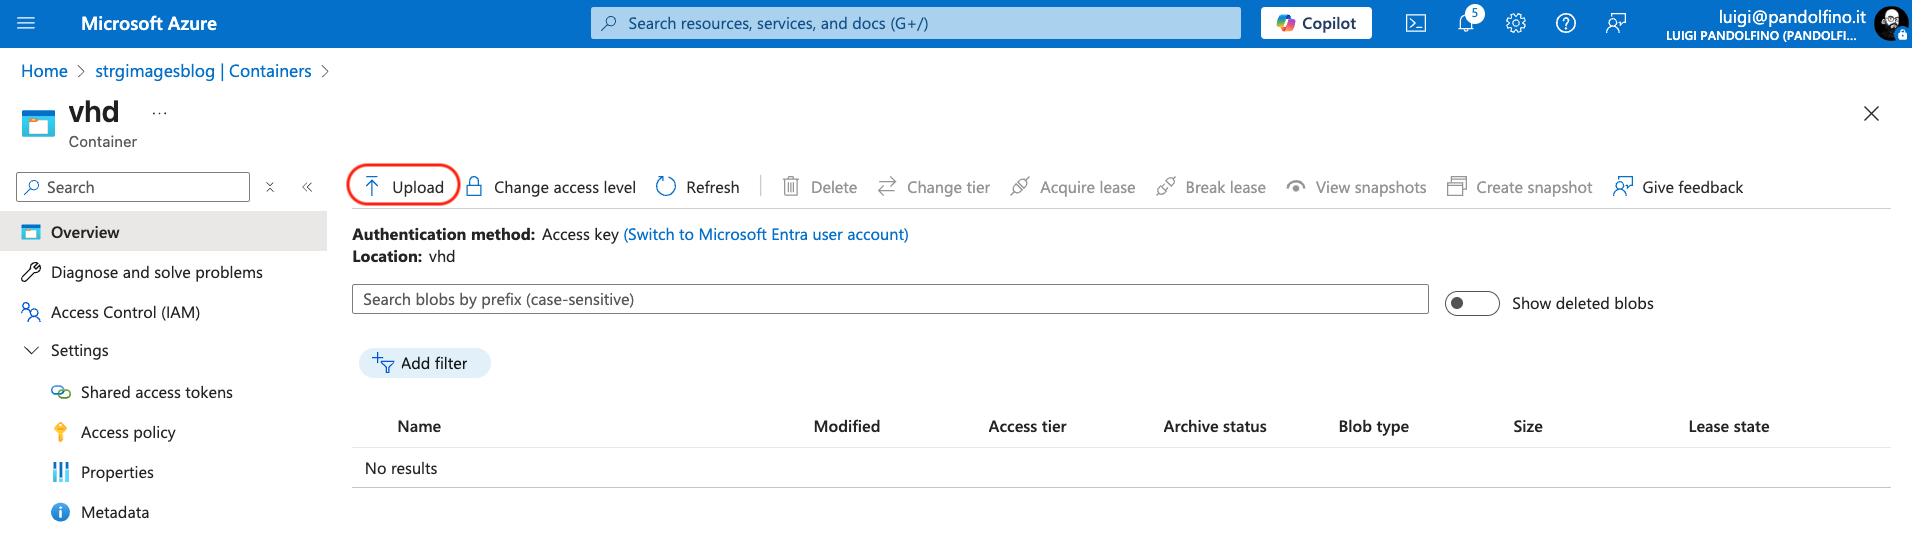Open Shared access tokens menu item
Screen dimensions: 1912x556
pos(156,392)
